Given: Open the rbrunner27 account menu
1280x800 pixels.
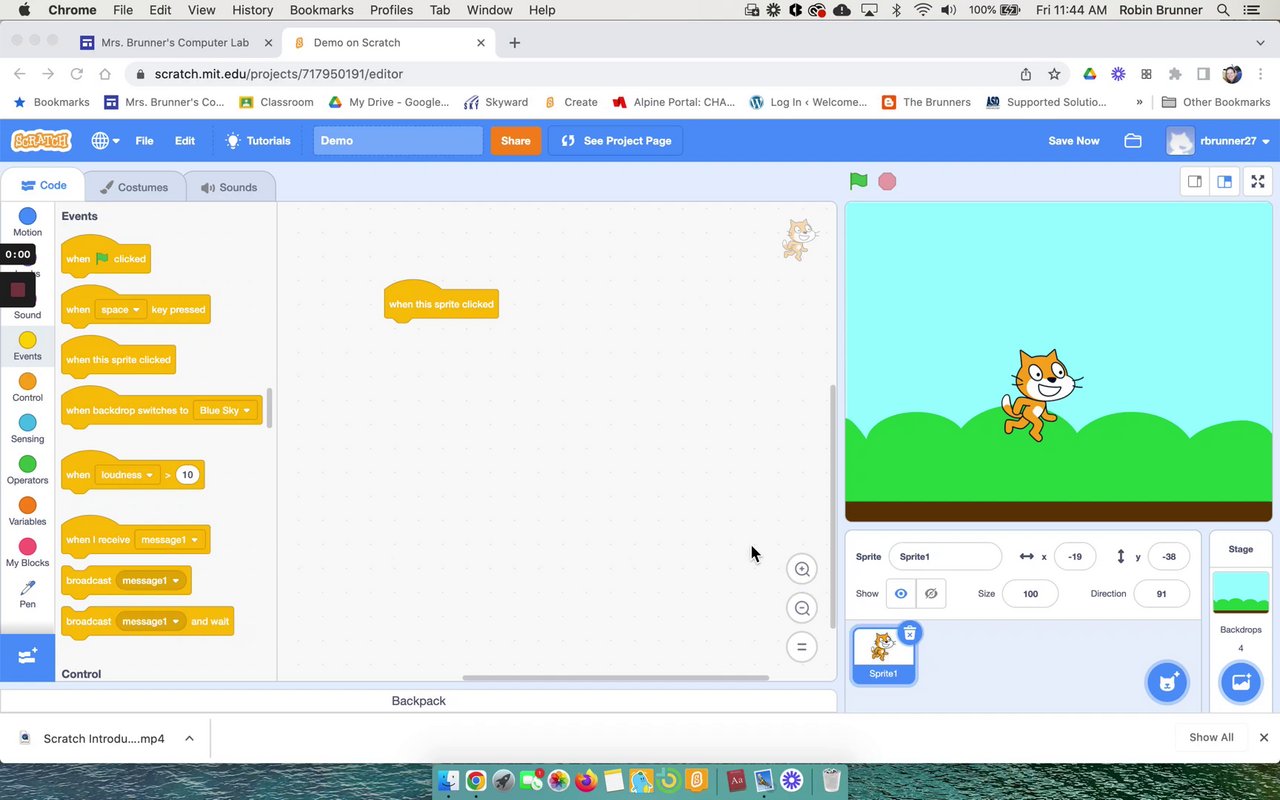Looking at the screenshot, I should [1218, 141].
